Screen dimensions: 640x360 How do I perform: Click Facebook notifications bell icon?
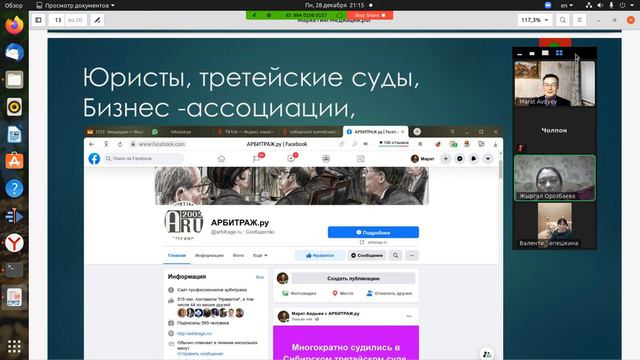pos(473,158)
